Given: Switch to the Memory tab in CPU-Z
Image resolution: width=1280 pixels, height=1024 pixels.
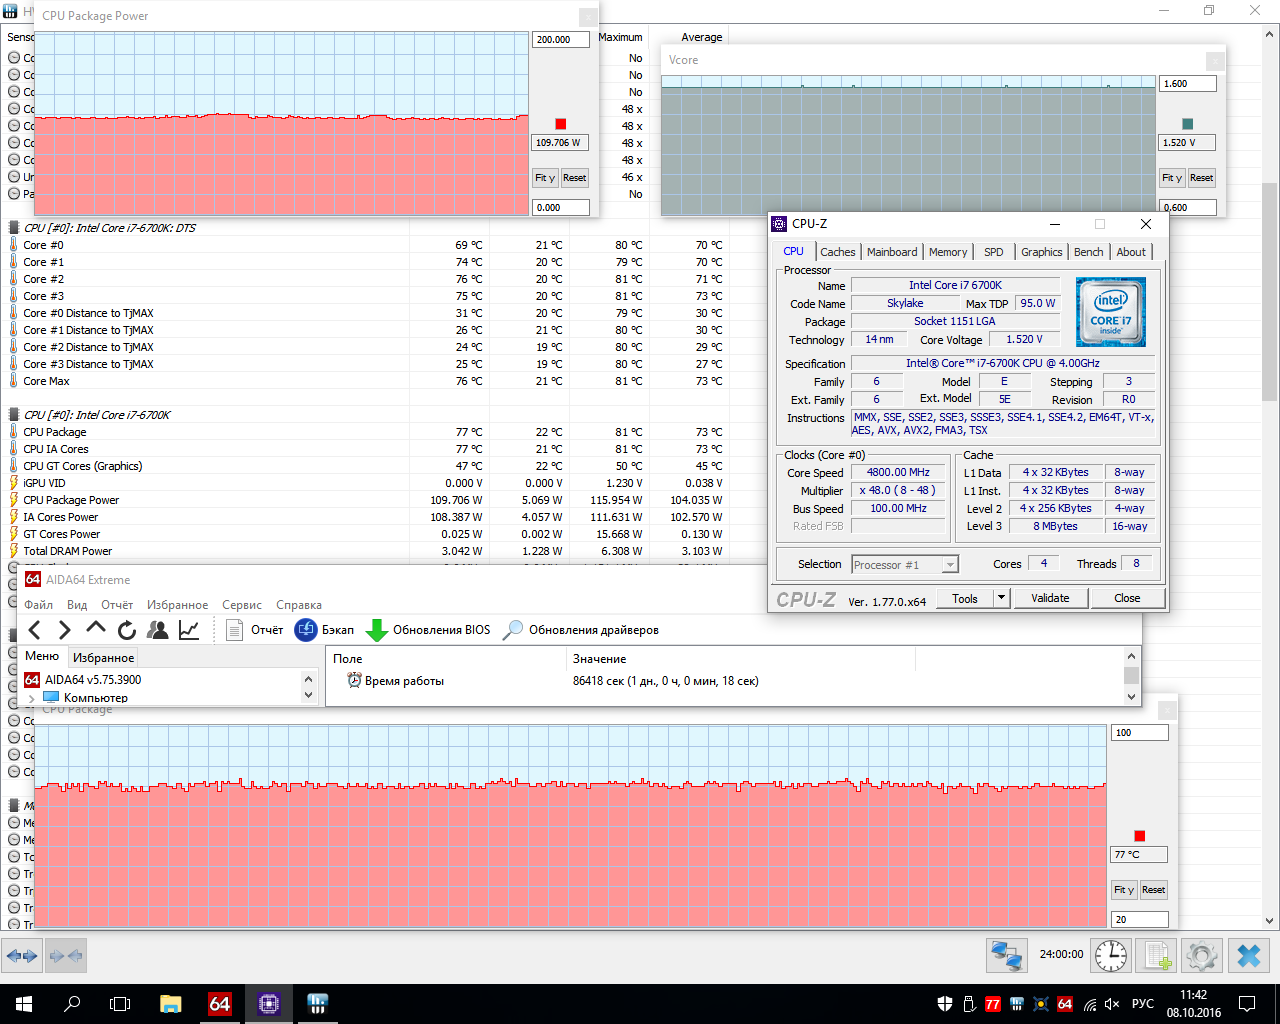Looking at the screenshot, I should [x=948, y=252].
